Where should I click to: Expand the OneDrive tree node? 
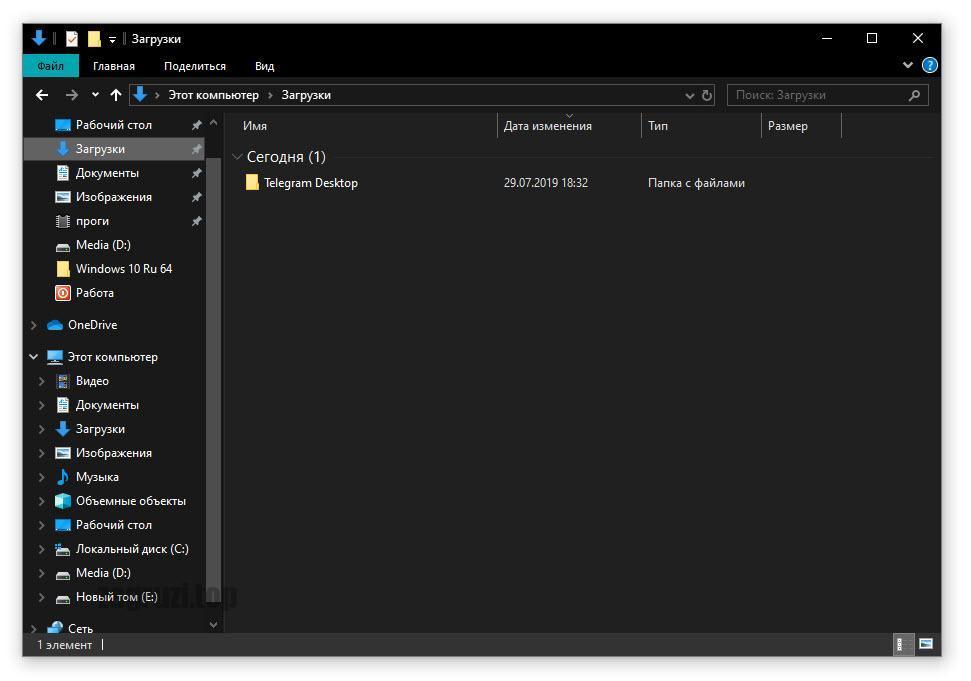click(33, 325)
